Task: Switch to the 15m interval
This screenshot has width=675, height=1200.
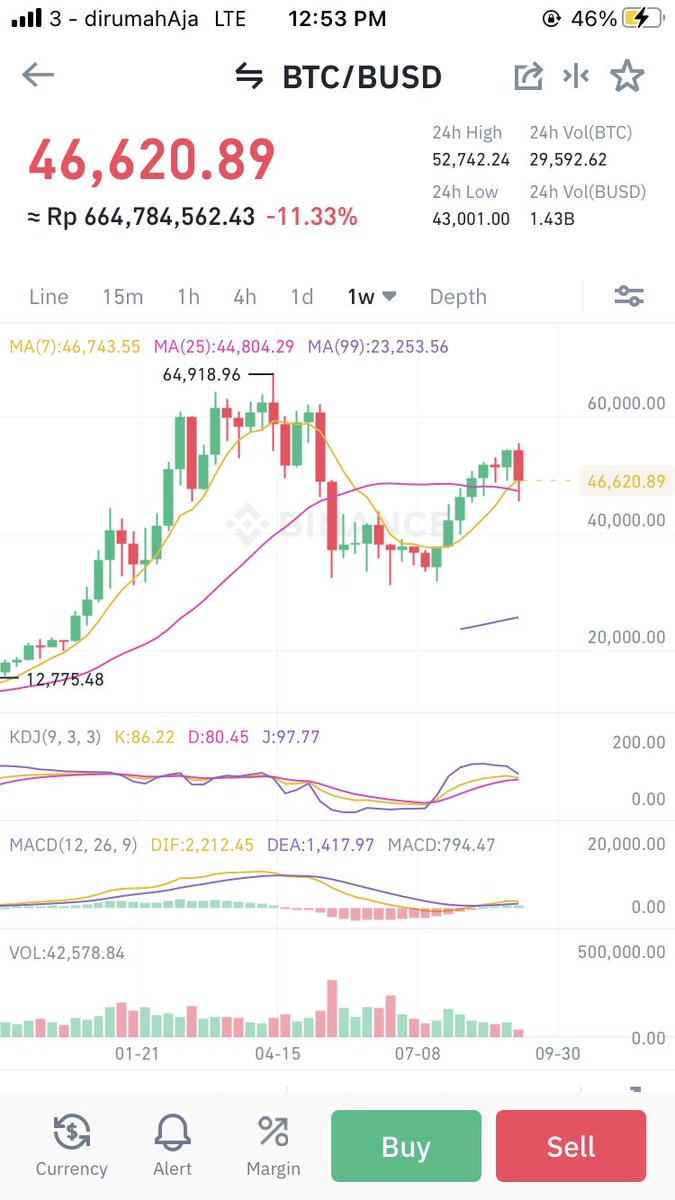Action: click(123, 297)
